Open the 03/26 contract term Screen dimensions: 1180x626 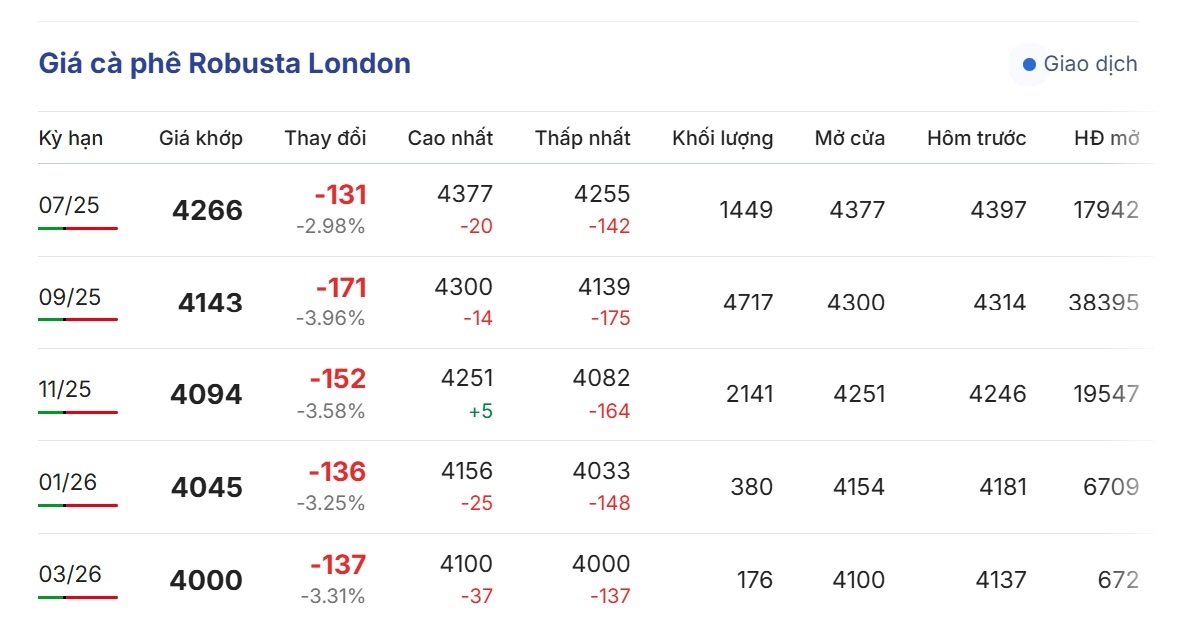pyautogui.click(x=70, y=574)
